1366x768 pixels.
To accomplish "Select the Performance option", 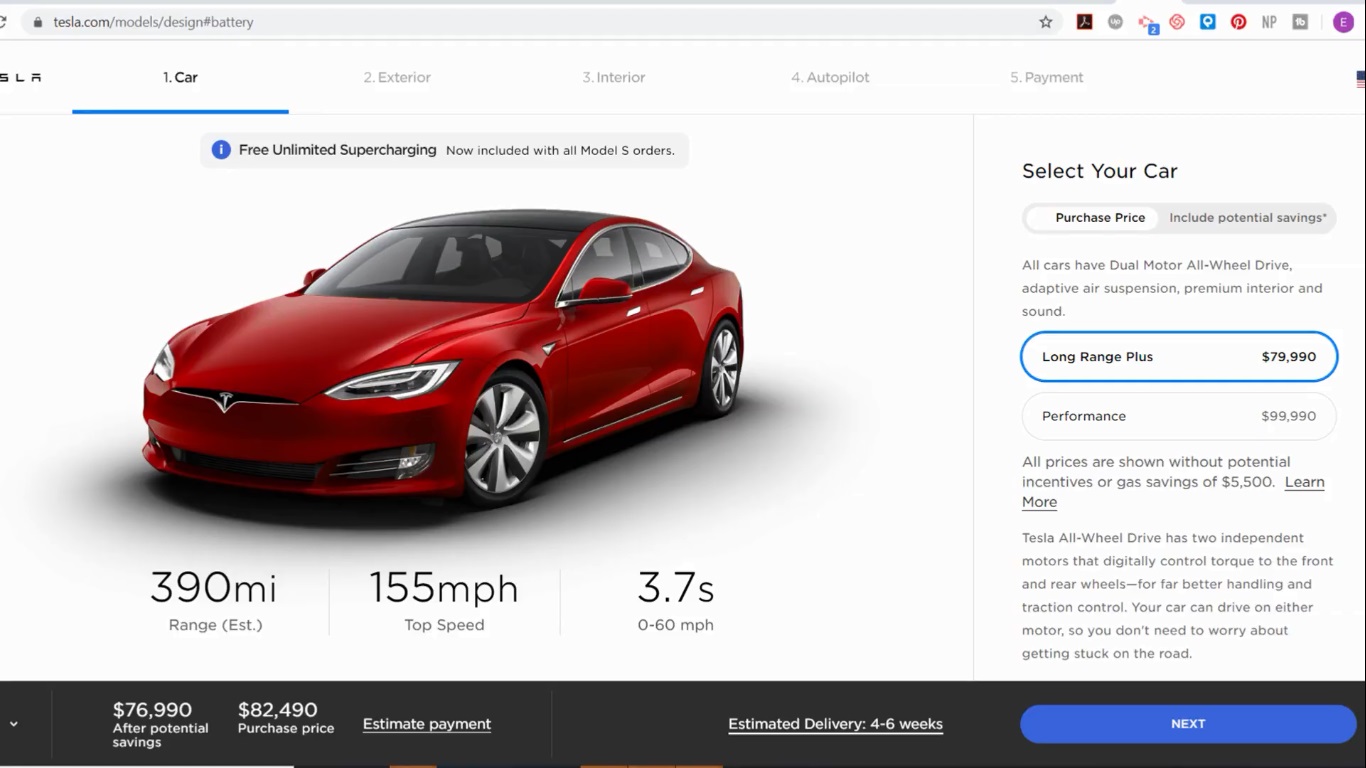I will 1179,416.
